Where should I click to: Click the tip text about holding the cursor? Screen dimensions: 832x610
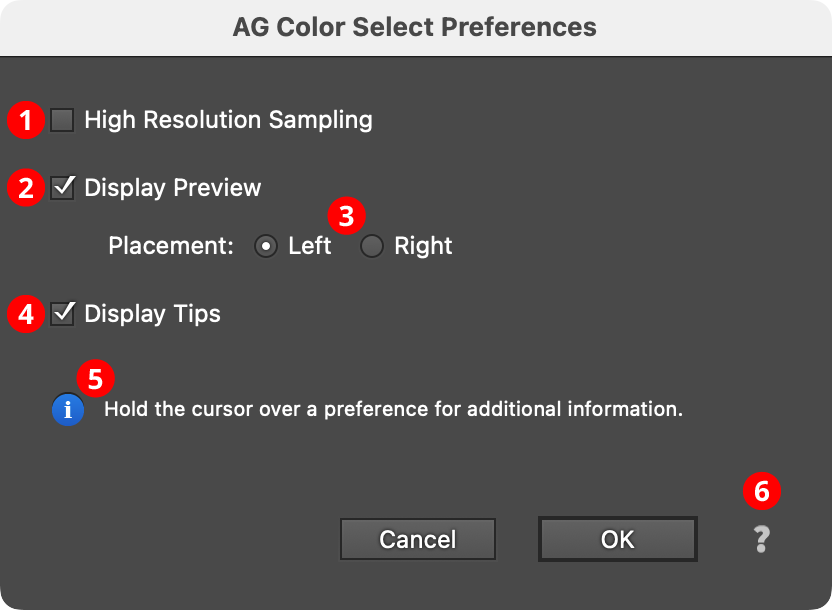(x=390, y=409)
